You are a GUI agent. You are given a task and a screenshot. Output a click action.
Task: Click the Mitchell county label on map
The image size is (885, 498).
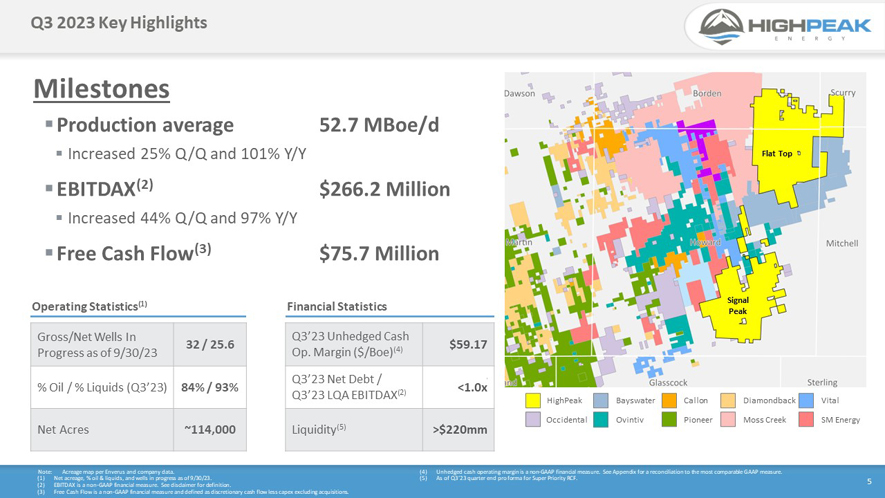[842, 243]
